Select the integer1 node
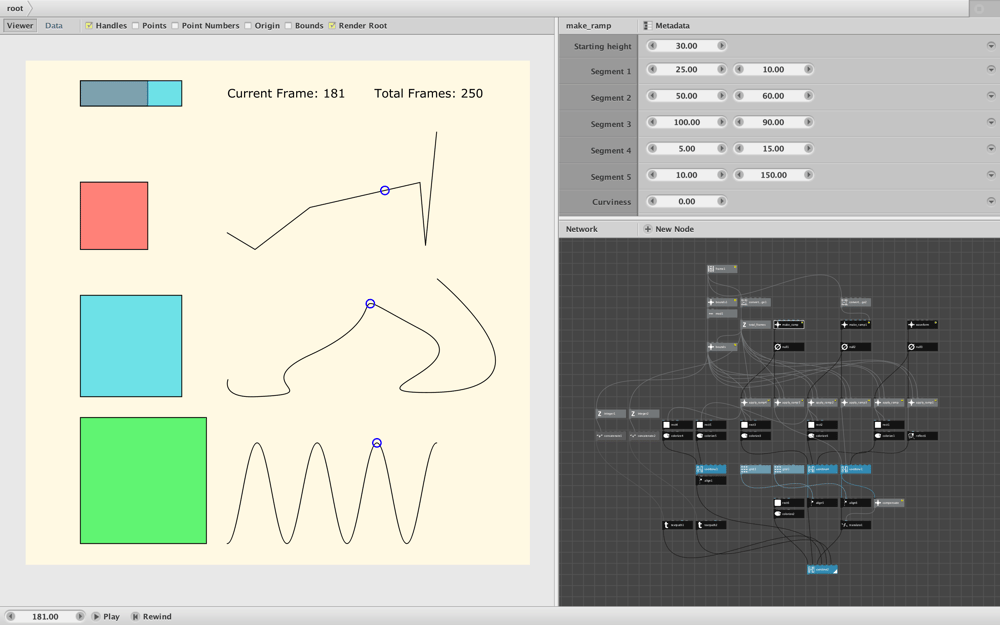 tap(610, 414)
